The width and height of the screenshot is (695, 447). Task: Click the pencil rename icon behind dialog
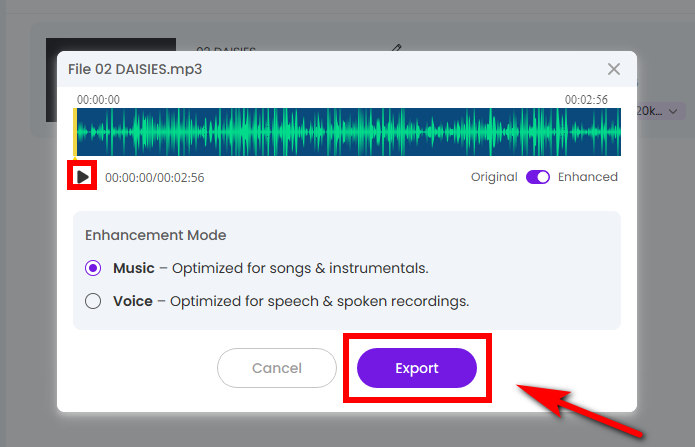[x=397, y=46]
